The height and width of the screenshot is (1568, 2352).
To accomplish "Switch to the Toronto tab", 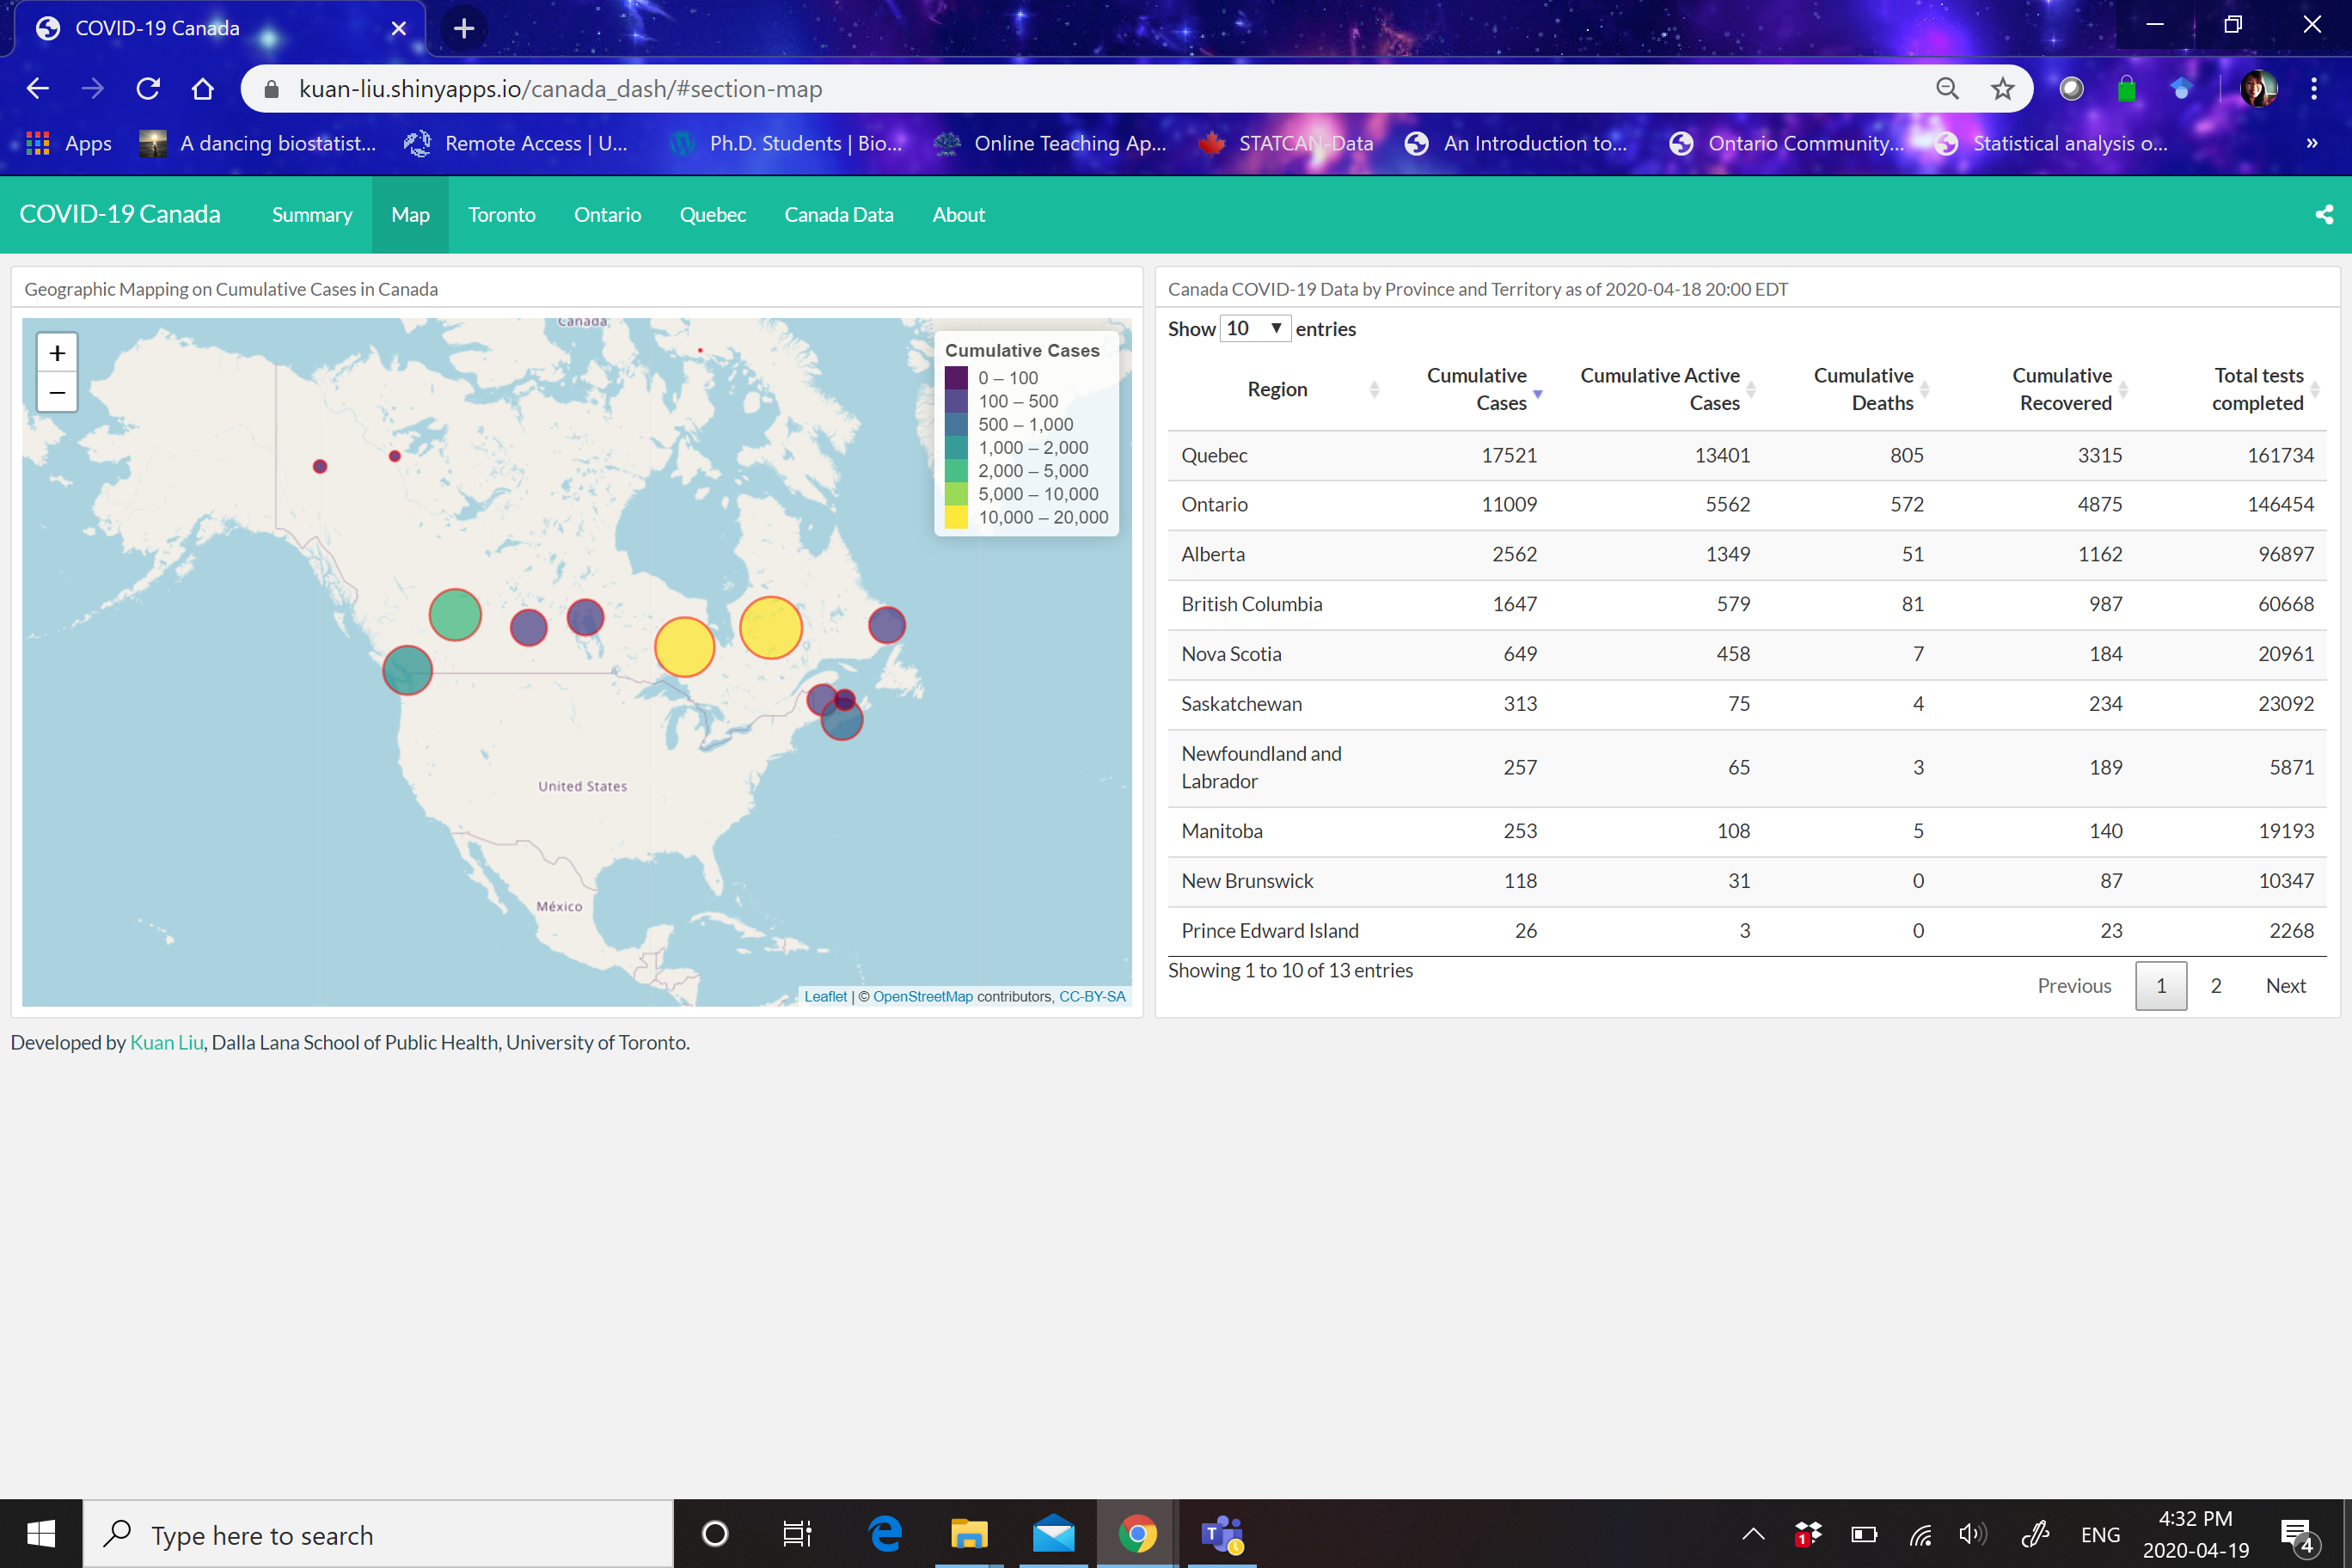I will (501, 215).
